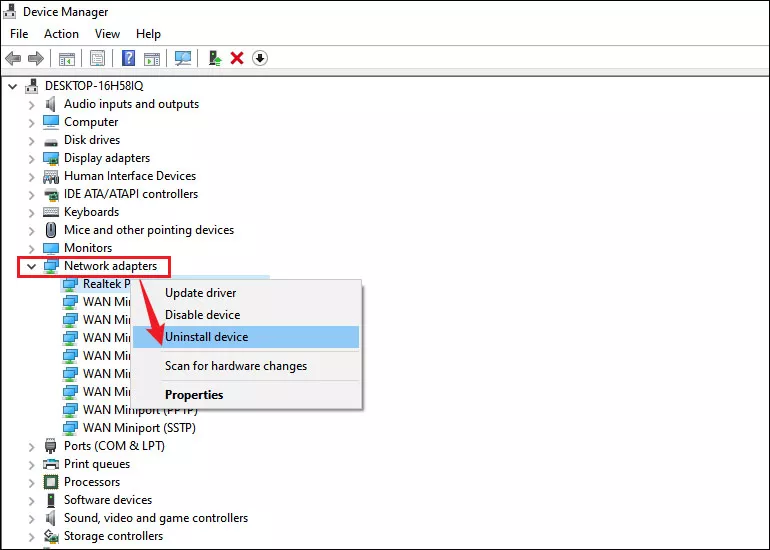Click the DESKTOP-16H58IQ computer icon
The image size is (770, 550).
31,85
